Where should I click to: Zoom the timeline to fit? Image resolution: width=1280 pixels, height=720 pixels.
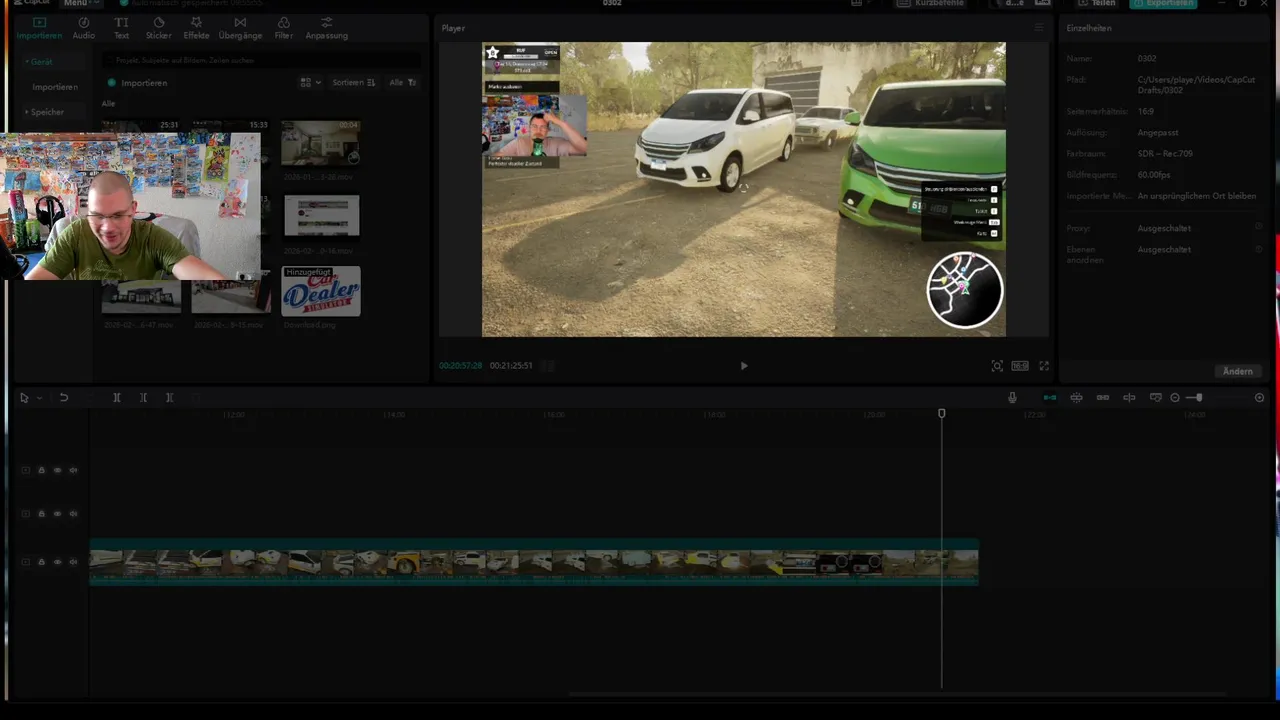(x=1259, y=398)
